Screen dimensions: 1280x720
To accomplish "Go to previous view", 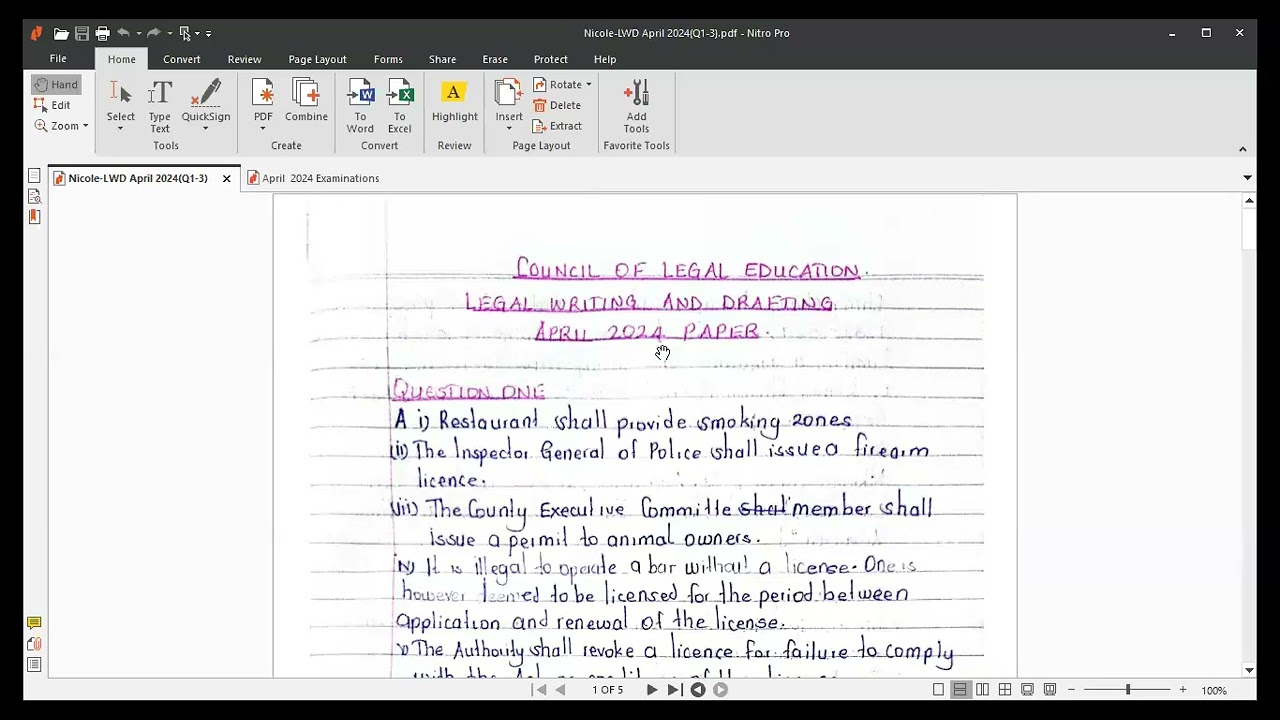I will pyautogui.click(x=698, y=690).
